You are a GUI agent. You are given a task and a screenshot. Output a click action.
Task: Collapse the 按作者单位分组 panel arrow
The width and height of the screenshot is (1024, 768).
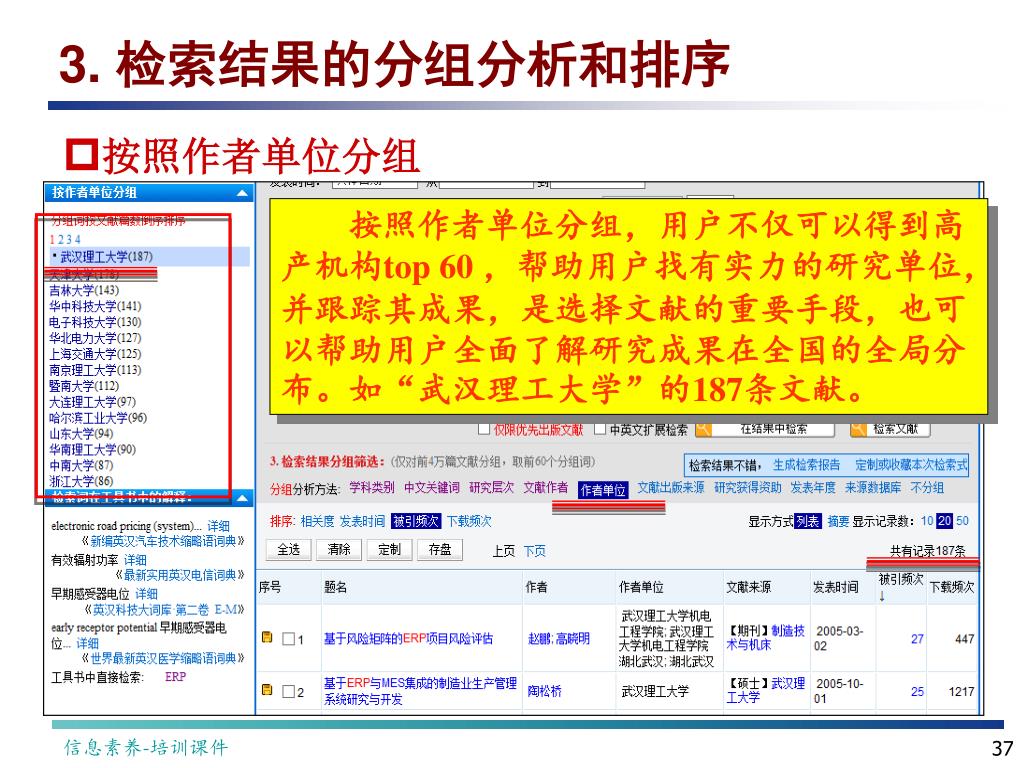(242, 193)
